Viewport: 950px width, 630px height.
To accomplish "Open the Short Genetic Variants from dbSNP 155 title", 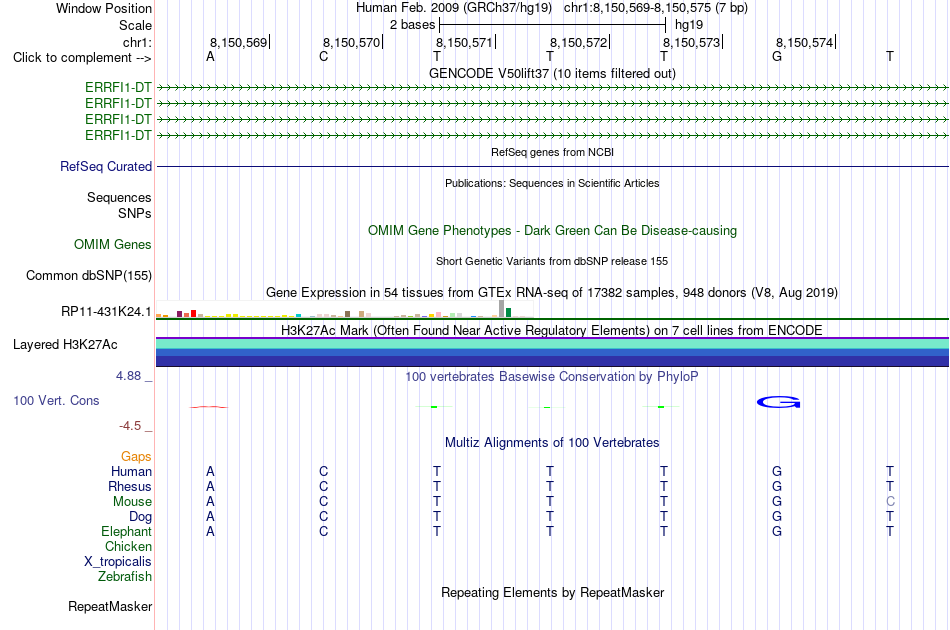I will pyautogui.click(x=552, y=261).
